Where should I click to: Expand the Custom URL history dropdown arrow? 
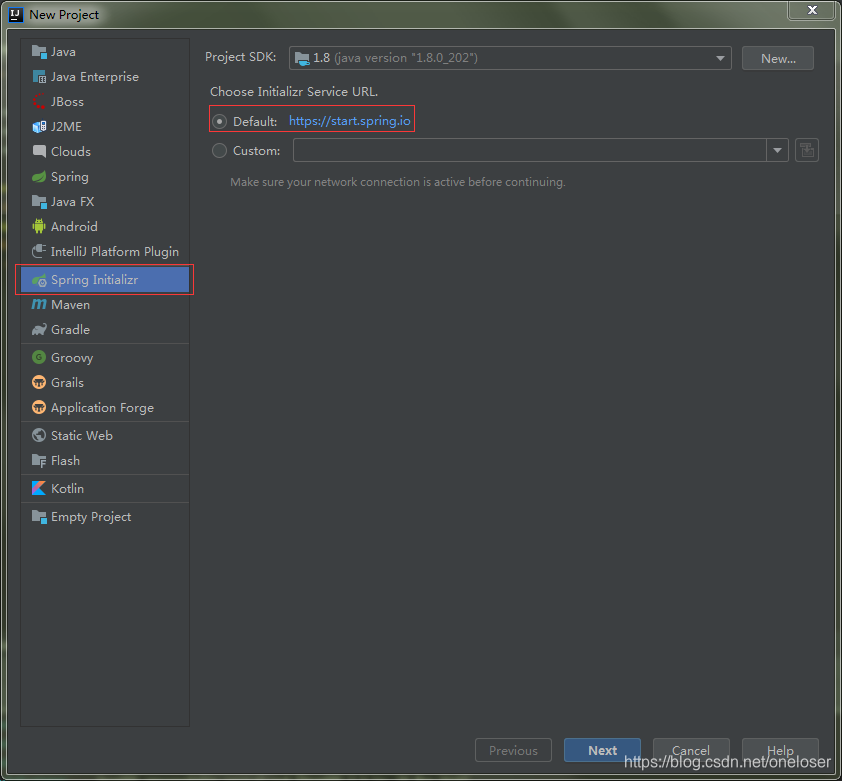tap(777, 150)
